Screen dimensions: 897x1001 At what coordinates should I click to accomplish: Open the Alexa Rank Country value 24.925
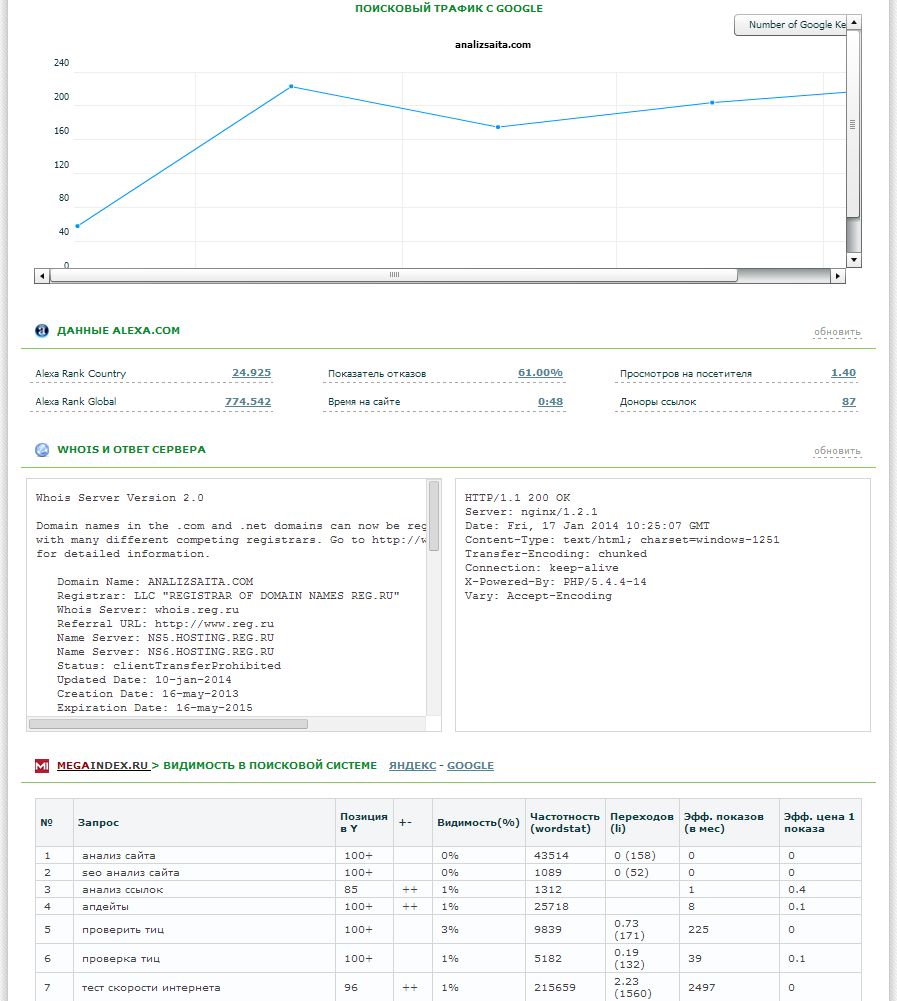pos(251,373)
